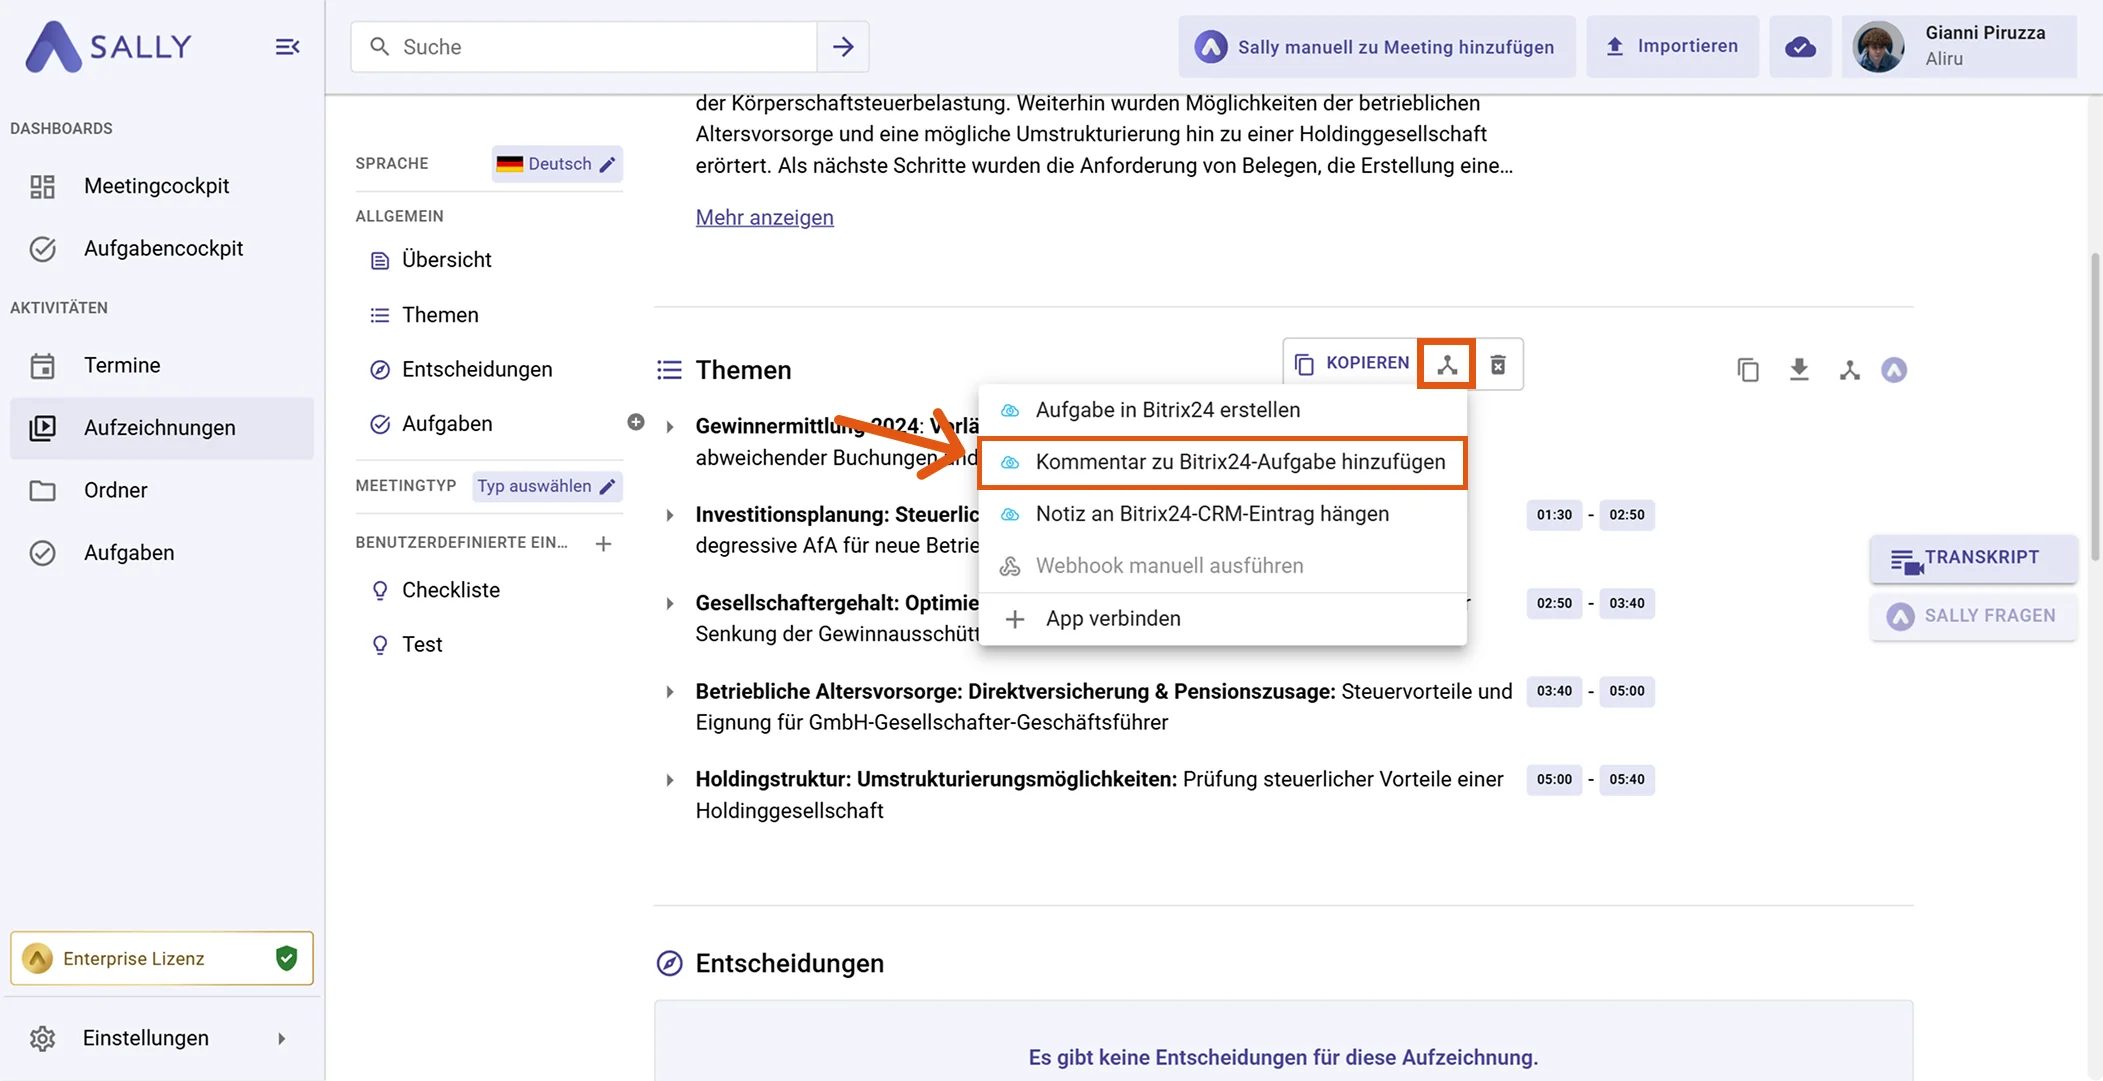Delete topic via trash icon
This screenshot has width=2103, height=1081.
[x=1497, y=364]
